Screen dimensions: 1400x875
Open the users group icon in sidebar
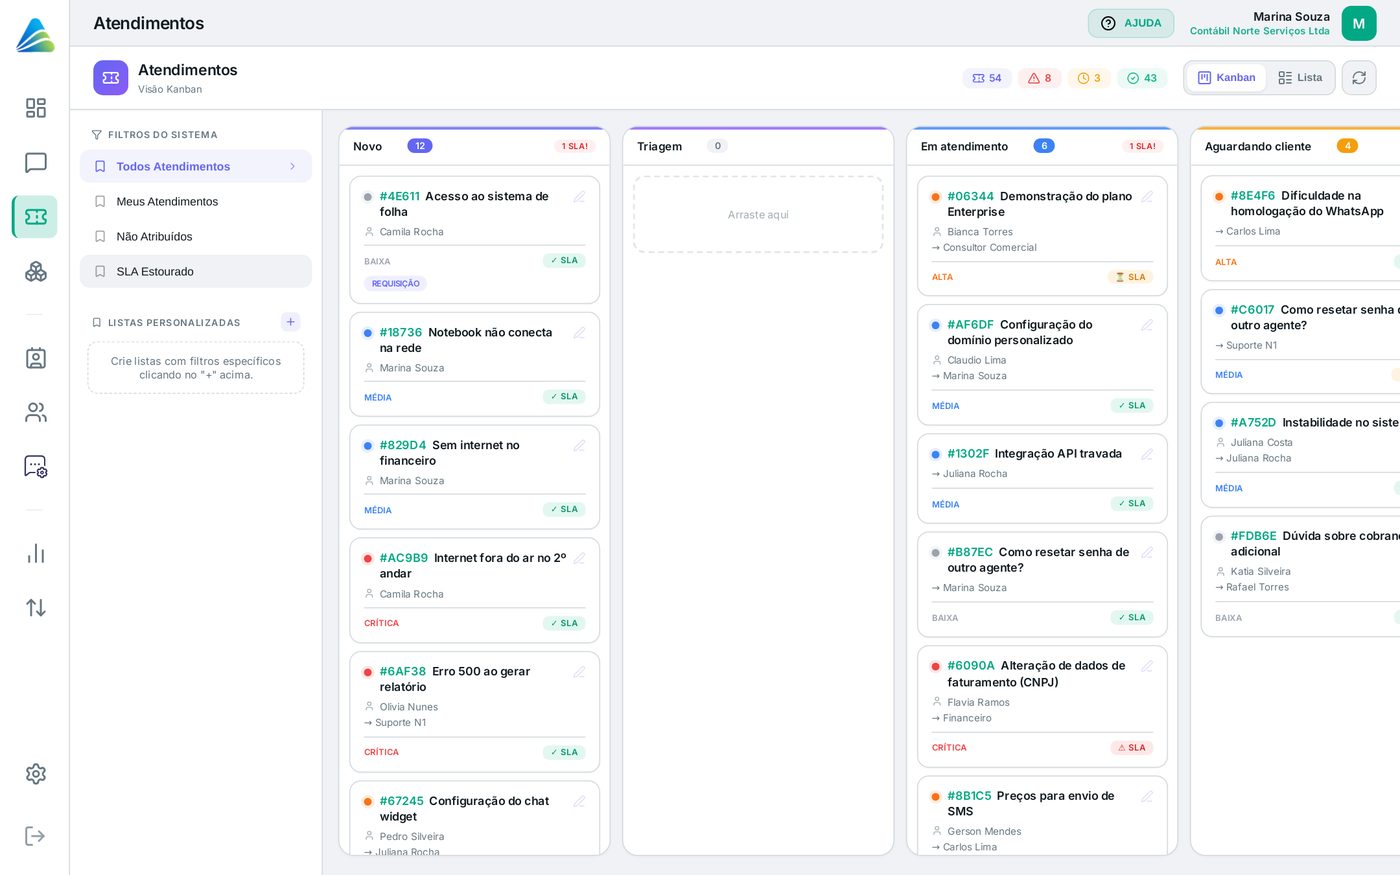(36, 412)
